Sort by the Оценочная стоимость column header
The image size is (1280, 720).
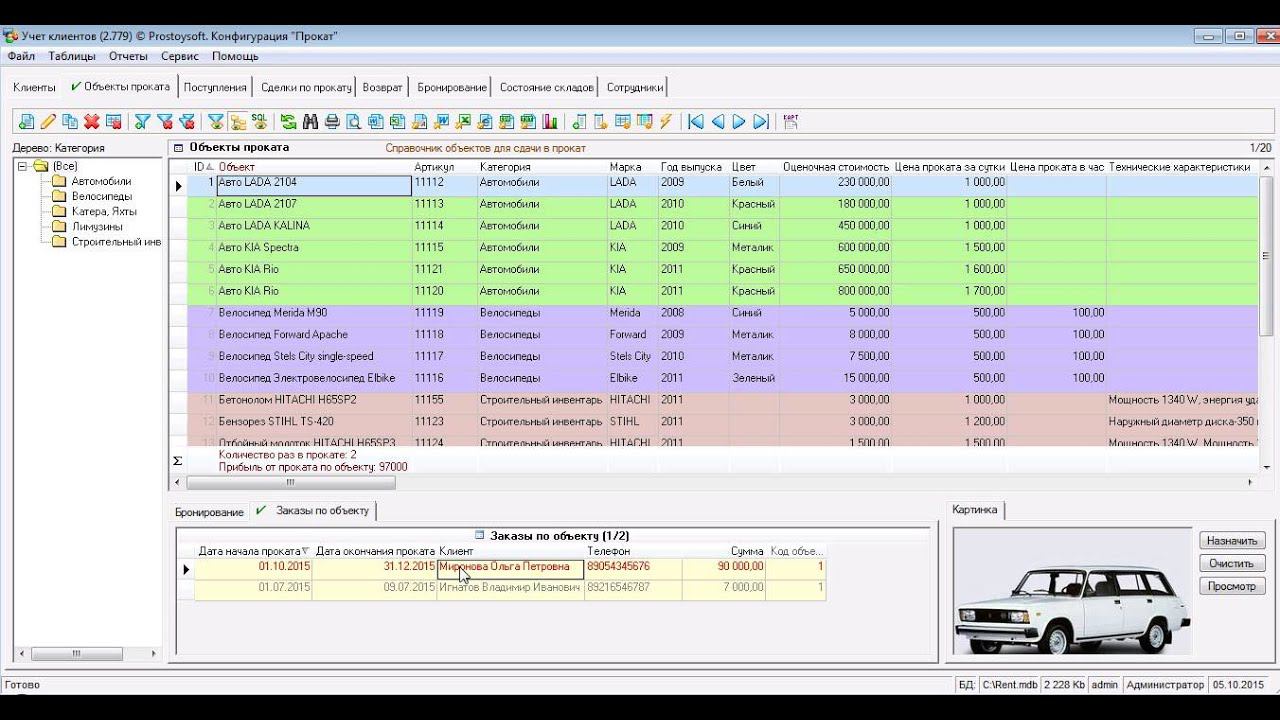click(836, 167)
